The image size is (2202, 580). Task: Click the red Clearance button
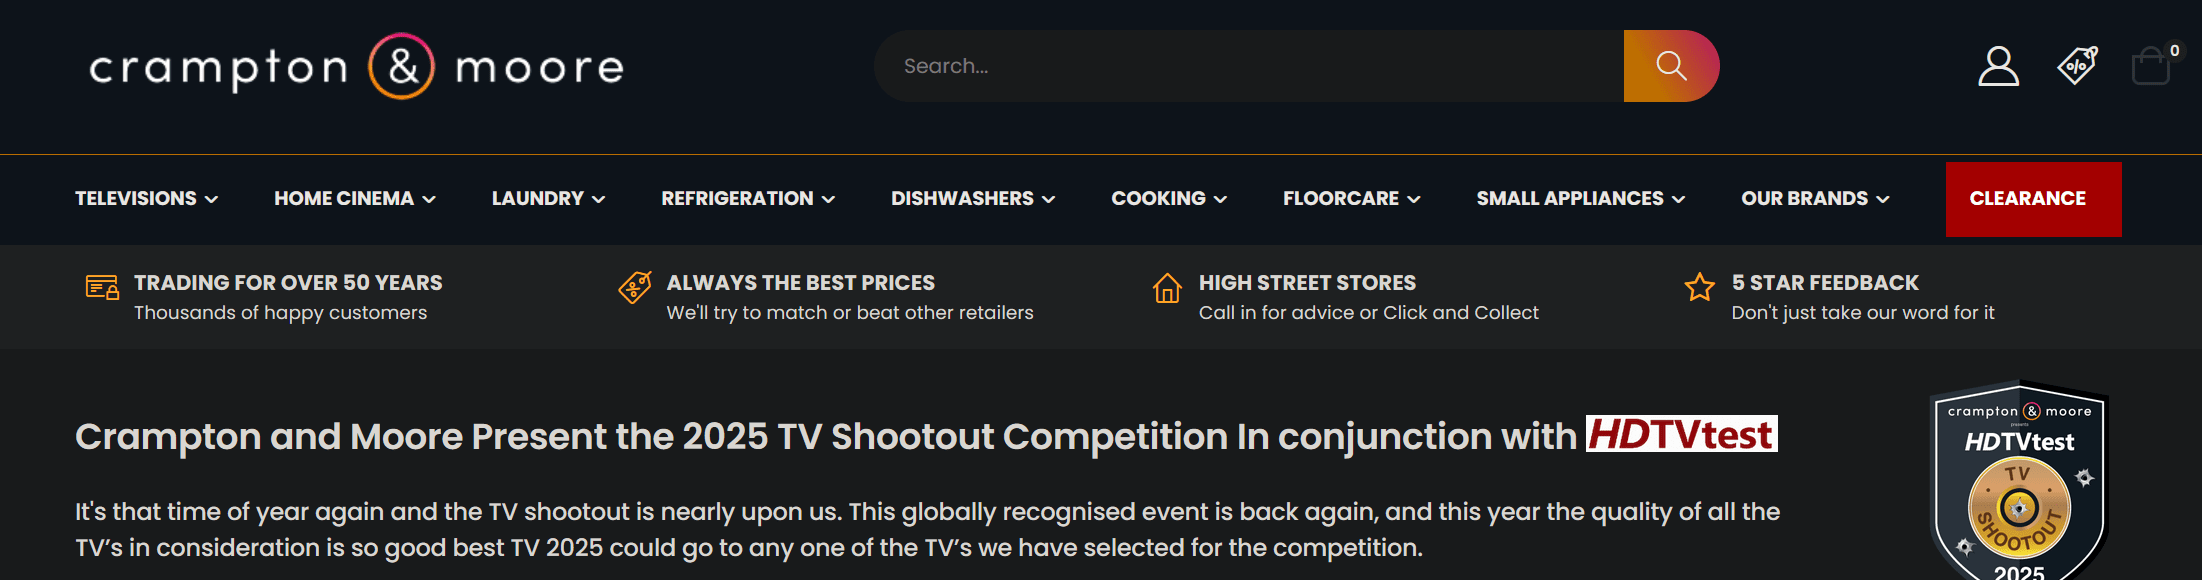[x=2032, y=199]
